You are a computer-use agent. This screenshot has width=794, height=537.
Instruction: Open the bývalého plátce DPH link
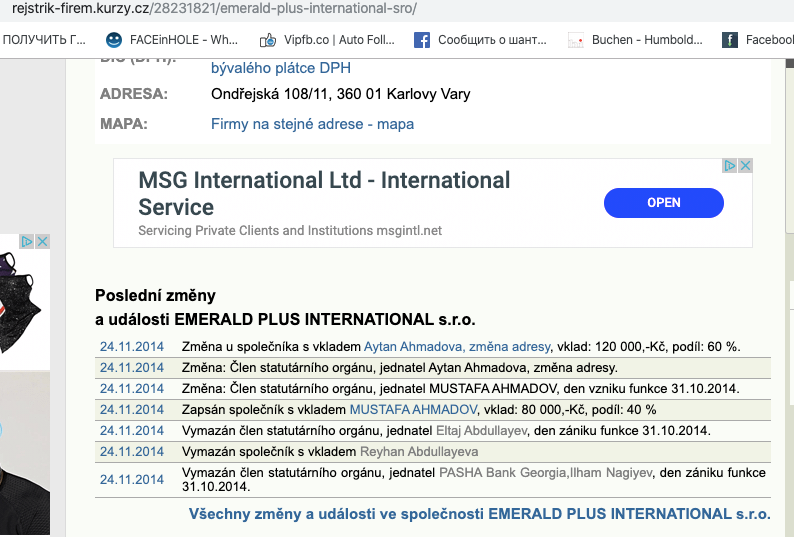coord(281,68)
